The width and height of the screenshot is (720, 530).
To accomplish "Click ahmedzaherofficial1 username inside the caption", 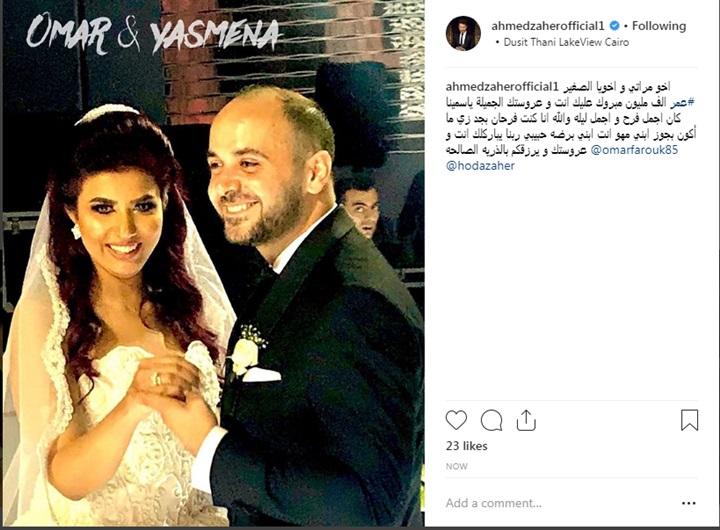I will click(x=501, y=87).
